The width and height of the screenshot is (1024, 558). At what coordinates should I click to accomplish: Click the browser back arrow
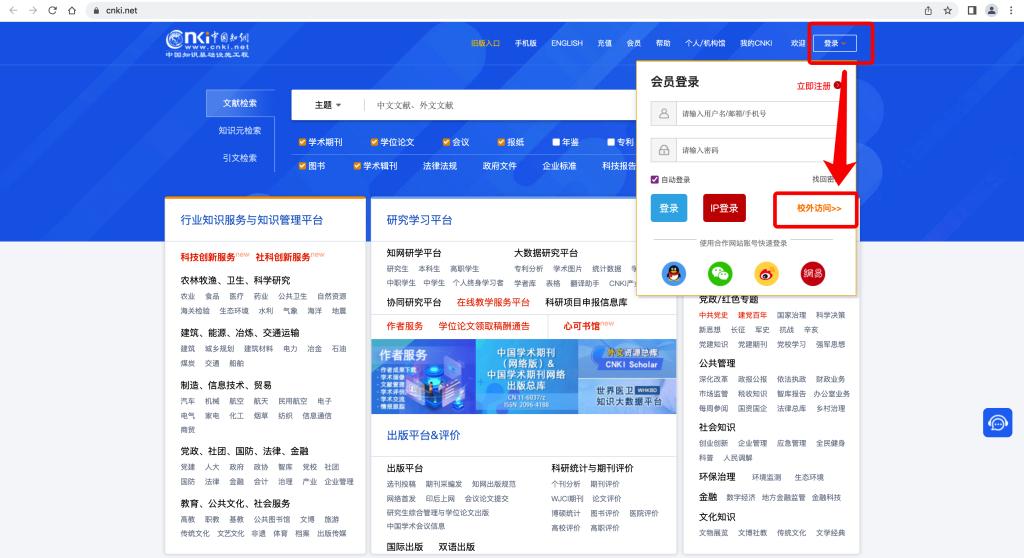pyautogui.click(x=13, y=10)
